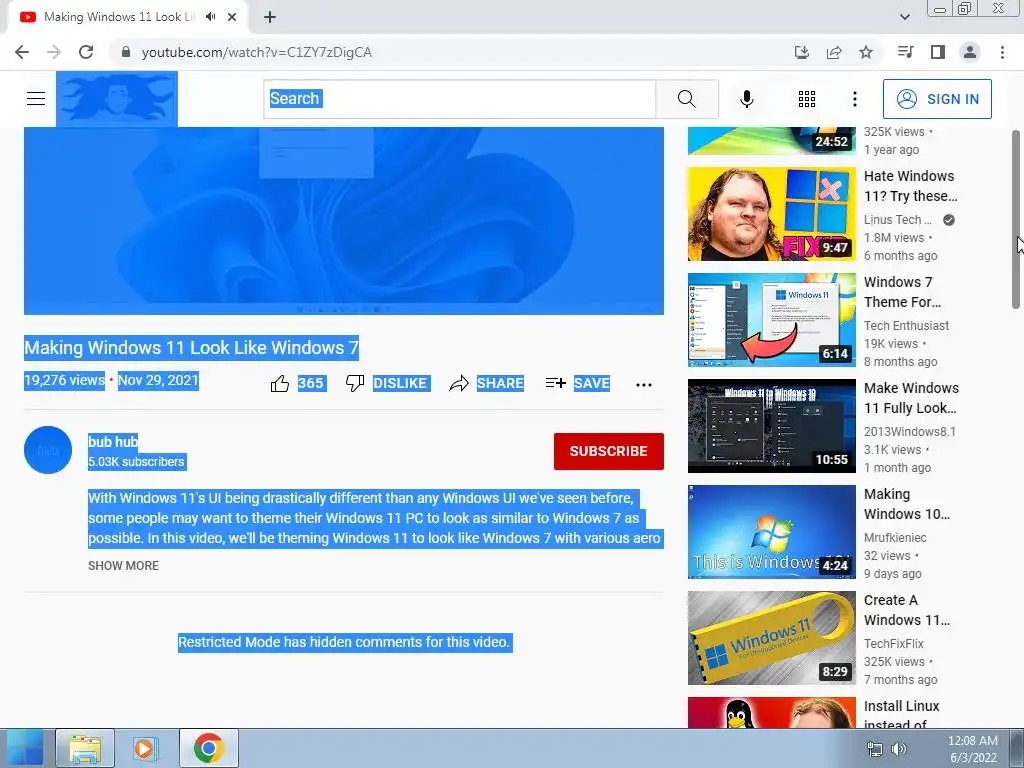View site info via padlock icon

click(x=126, y=52)
